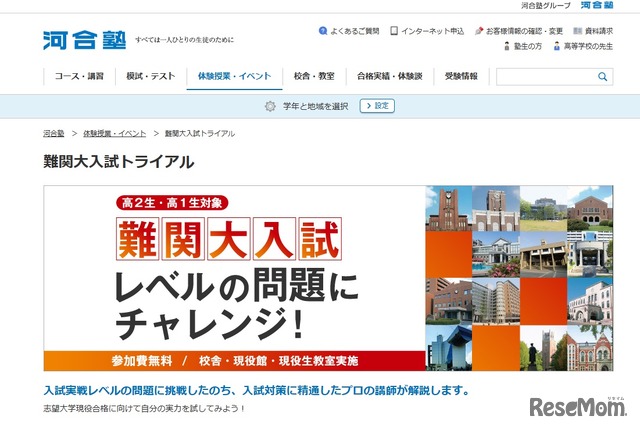This screenshot has height=430, width=640.
Task: Open the 高等学校の先生 link
Action: pos(588,47)
